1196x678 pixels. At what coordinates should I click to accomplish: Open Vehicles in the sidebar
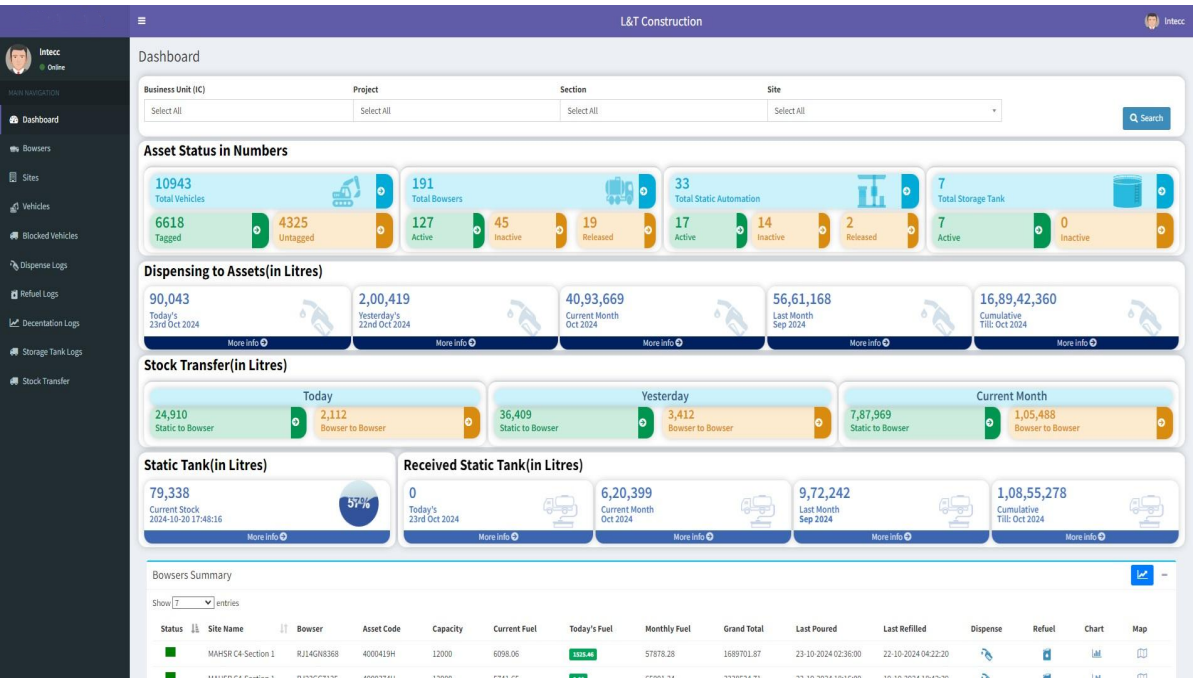click(x=65, y=207)
